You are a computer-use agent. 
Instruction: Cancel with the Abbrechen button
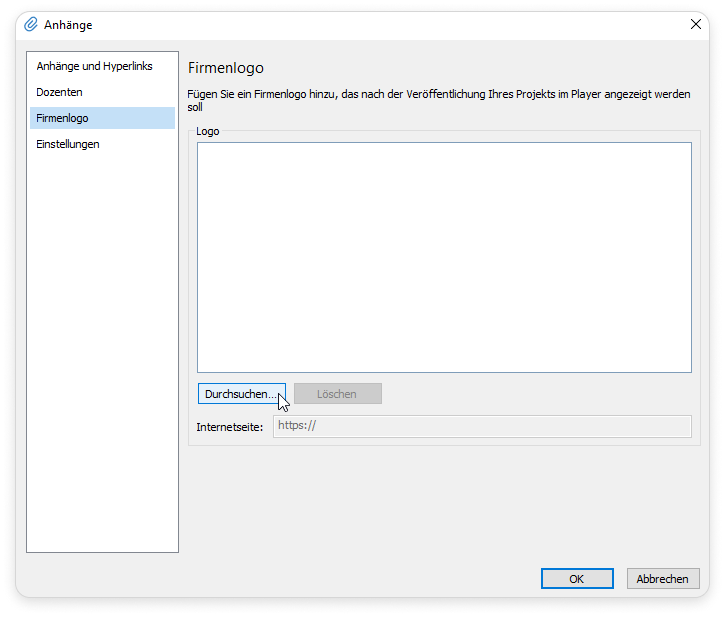tap(662, 579)
